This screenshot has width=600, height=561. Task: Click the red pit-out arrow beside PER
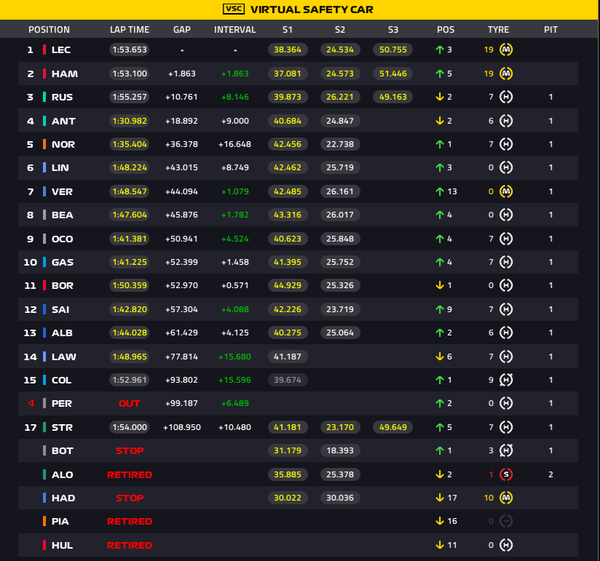pyautogui.click(x=31, y=403)
